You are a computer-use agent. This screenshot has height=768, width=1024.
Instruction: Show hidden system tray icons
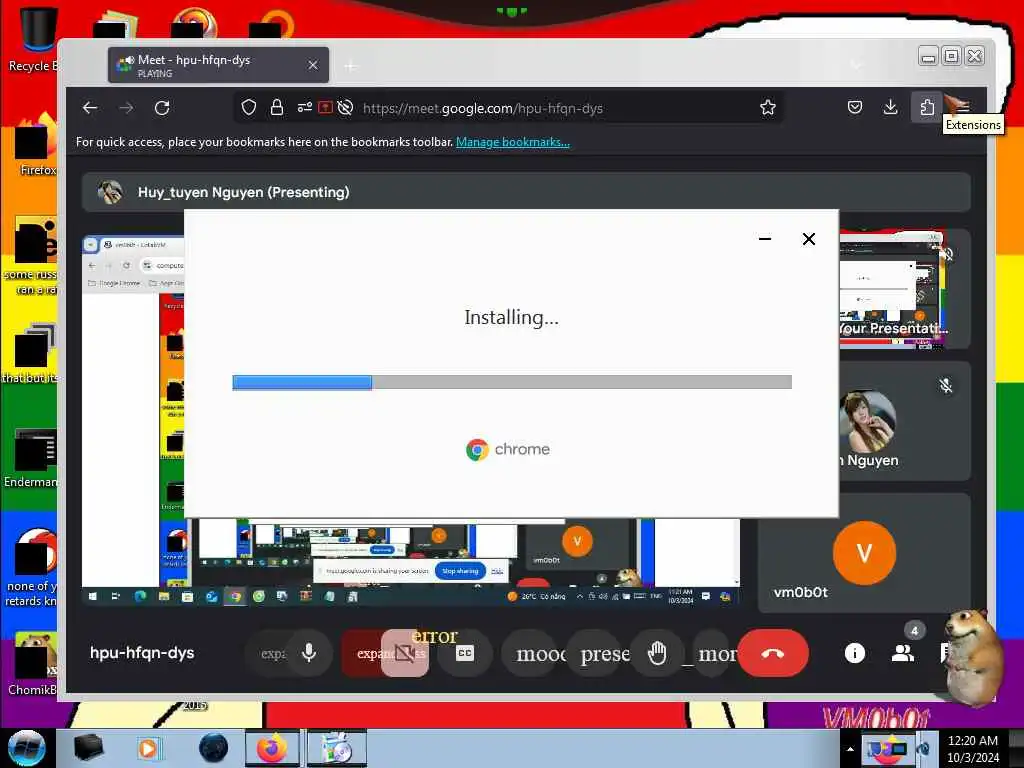850,749
